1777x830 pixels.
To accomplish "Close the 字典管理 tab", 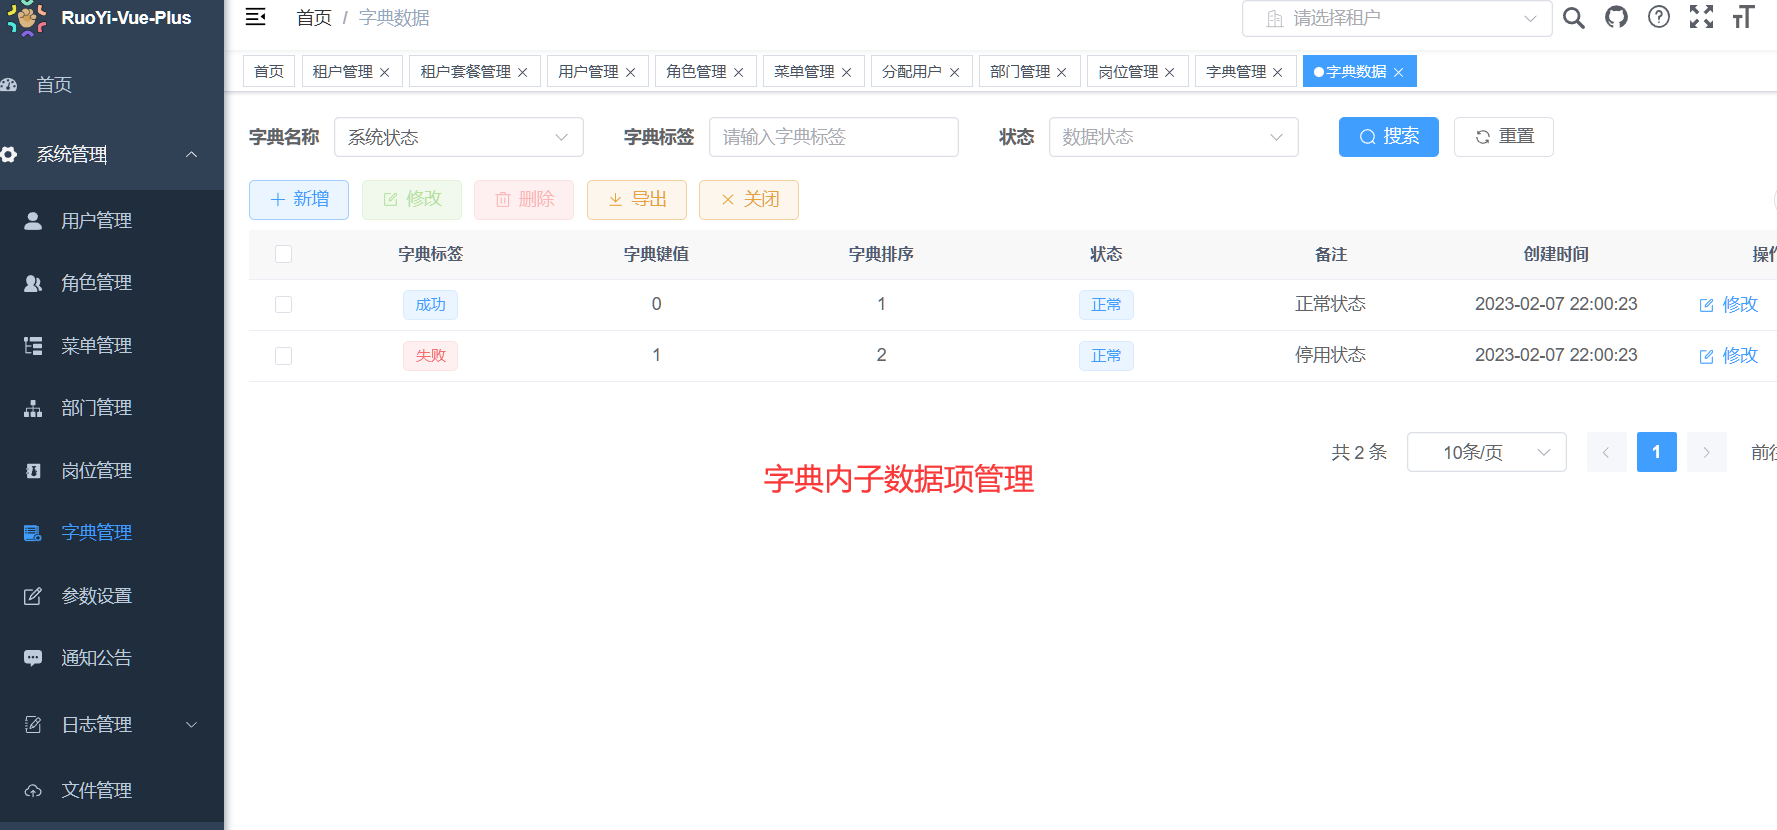I will pyautogui.click(x=1277, y=72).
